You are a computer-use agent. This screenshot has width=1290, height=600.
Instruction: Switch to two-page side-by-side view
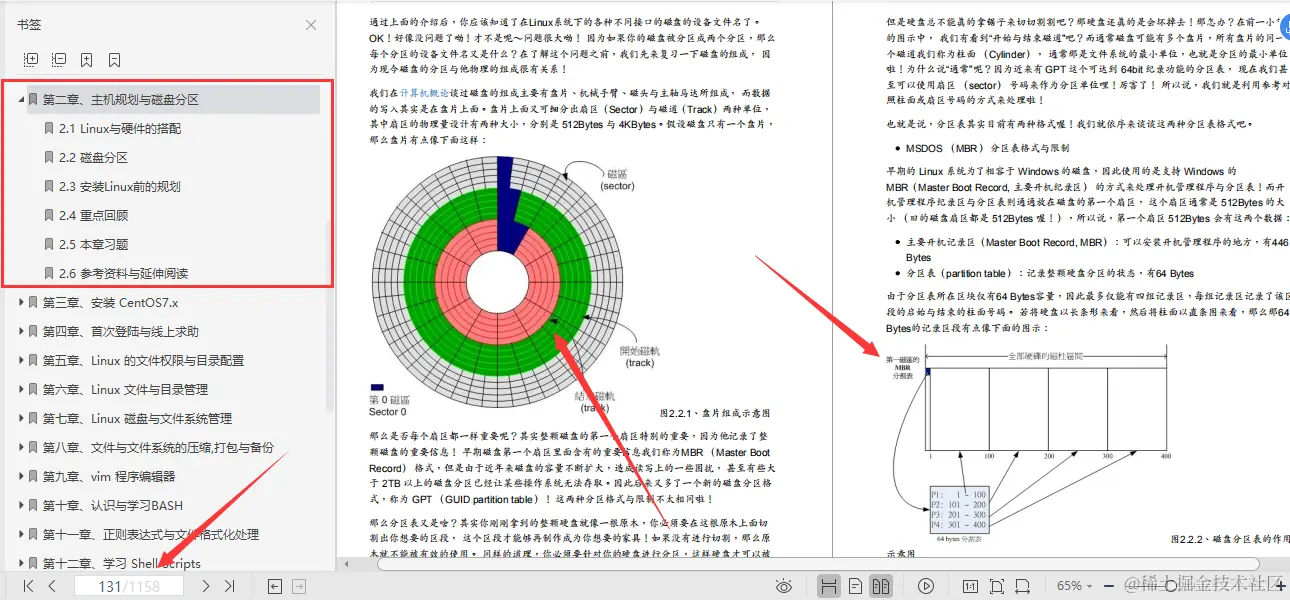coord(881,586)
